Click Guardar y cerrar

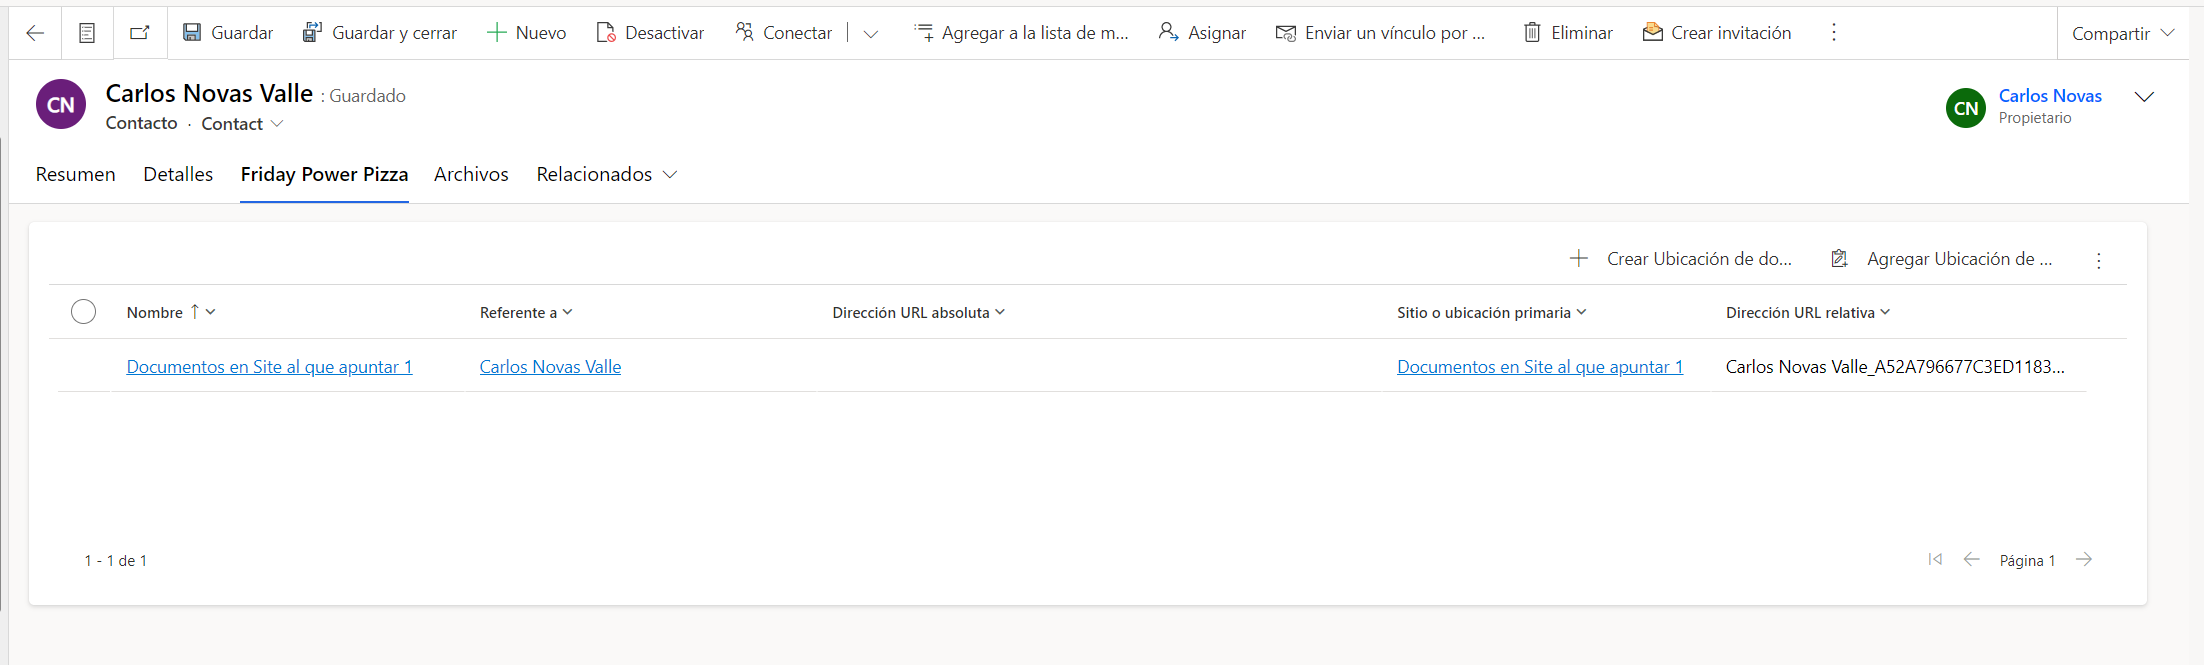pyautogui.click(x=380, y=33)
